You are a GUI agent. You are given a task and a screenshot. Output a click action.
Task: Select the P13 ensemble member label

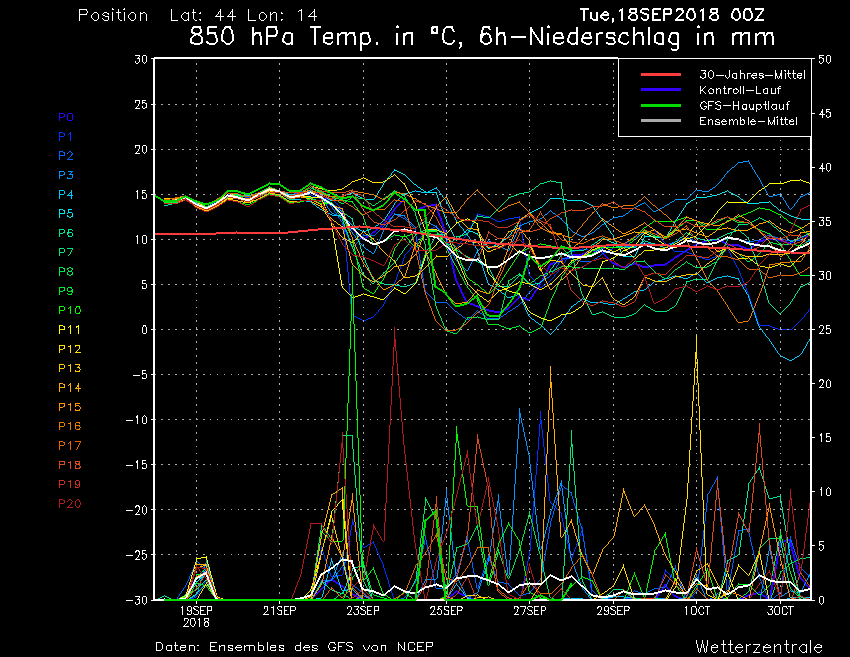pyautogui.click(x=70, y=368)
